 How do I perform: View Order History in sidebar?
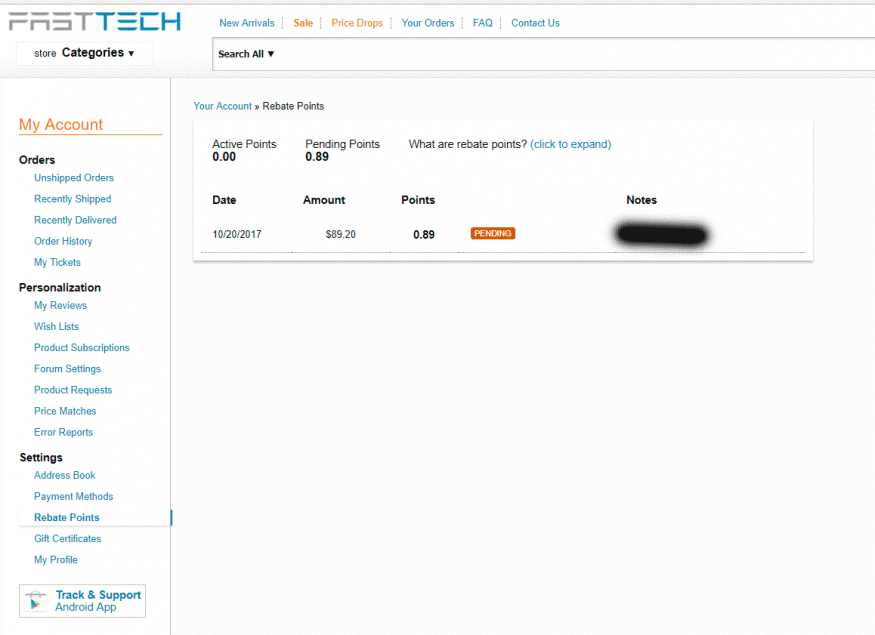[63, 241]
